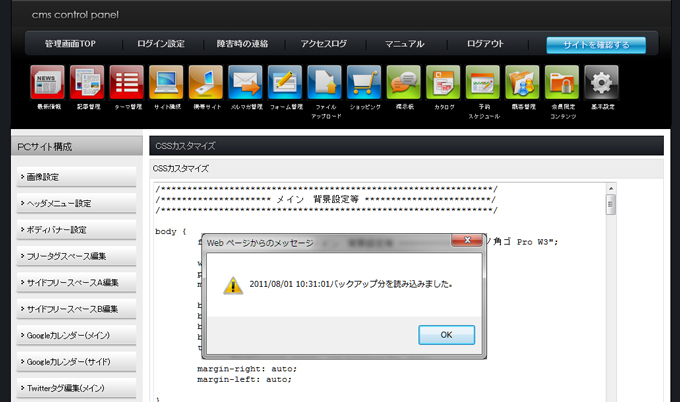This screenshot has height=402, width=680.
Task: Open the 最新情報 news icon
Action: coord(48,81)
